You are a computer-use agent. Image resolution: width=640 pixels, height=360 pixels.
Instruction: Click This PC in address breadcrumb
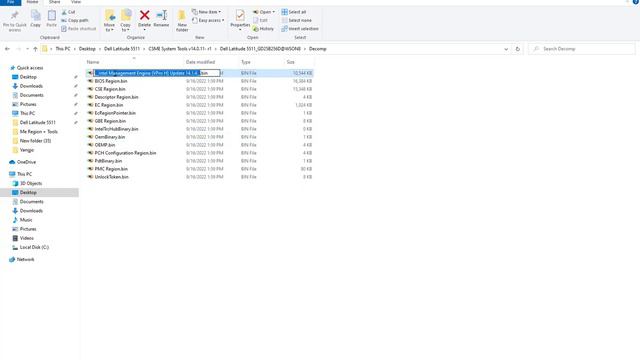tap(63, 49)
